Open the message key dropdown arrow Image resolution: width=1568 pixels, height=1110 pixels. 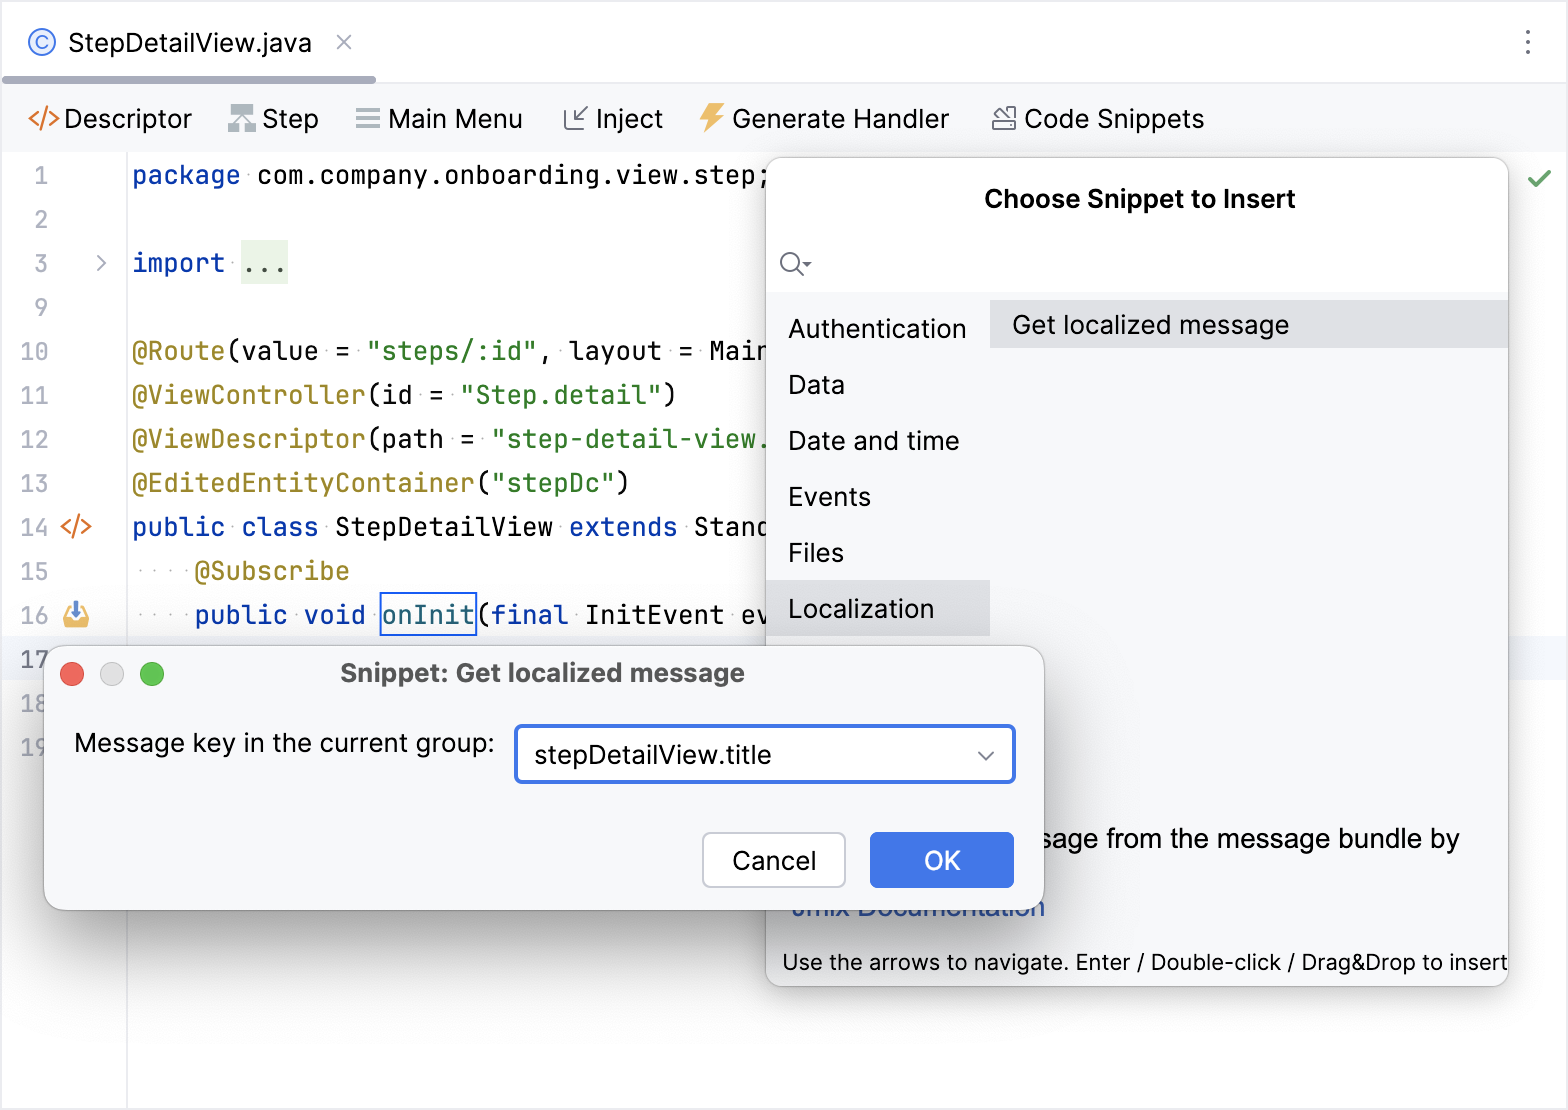click(x=985, y=755)
